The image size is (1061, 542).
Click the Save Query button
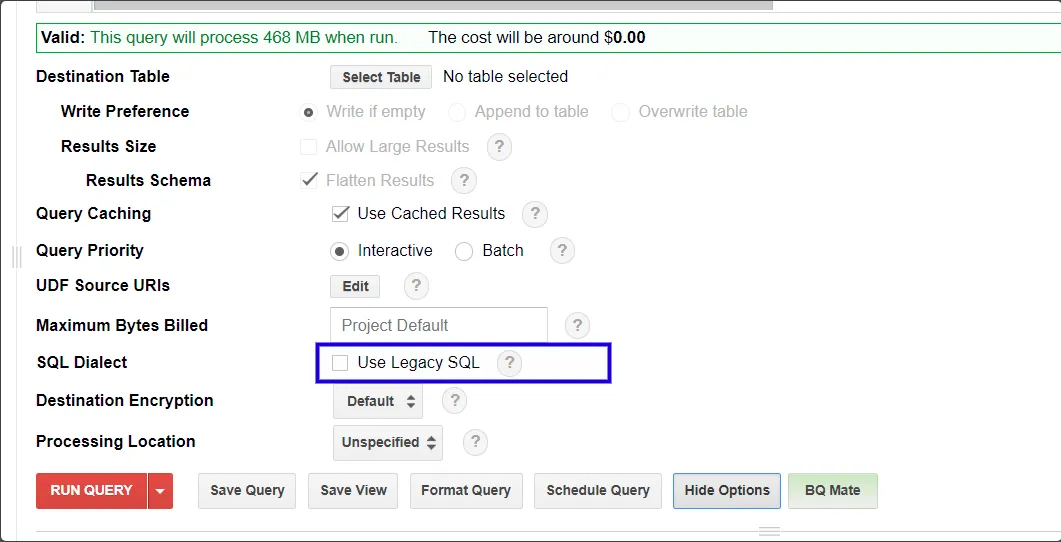tap(247, 491)
